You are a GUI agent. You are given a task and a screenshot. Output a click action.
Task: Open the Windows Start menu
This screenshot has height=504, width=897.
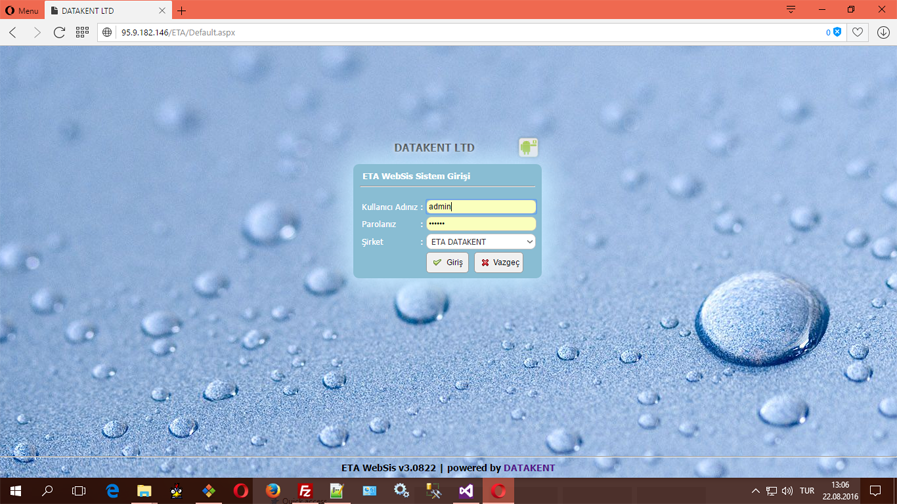pyautogui.click(x=16, y=491)
